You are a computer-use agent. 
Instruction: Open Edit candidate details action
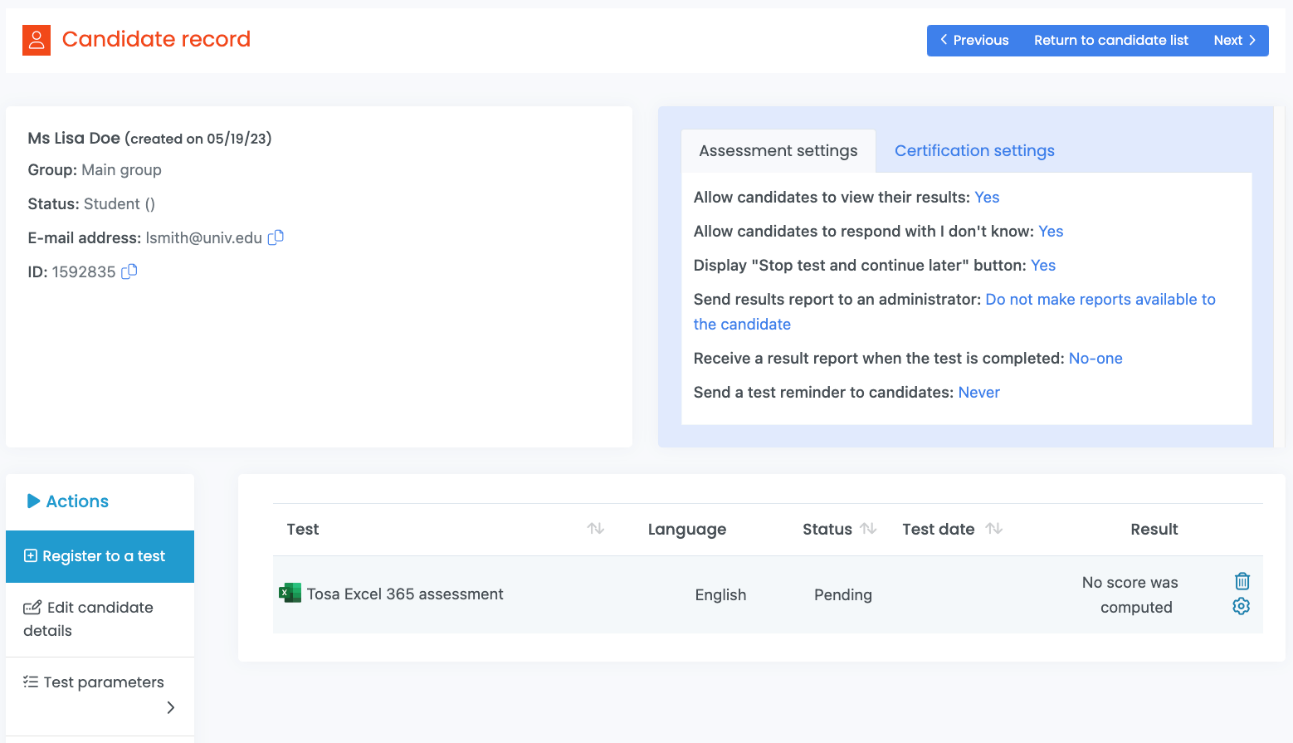pyautogui.click(x=100, y=619)
